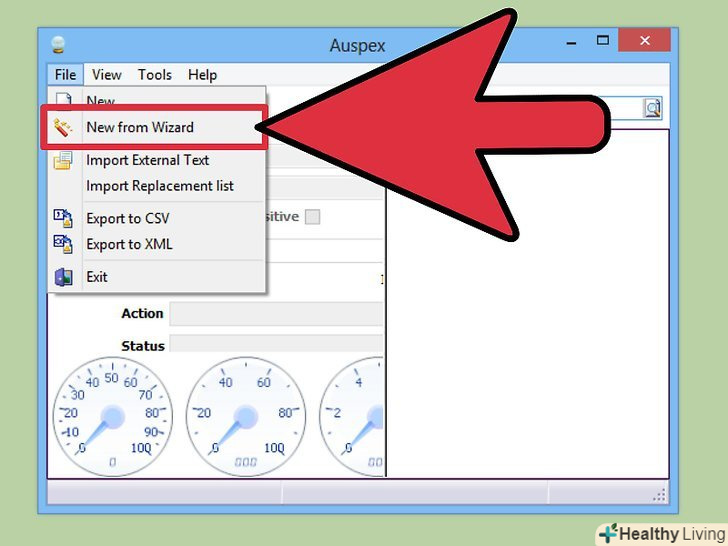This screenshot has width=728, height=546.
Task: Click the middle gauge dial
Action: pyautogui.click(x=246, y=416)
